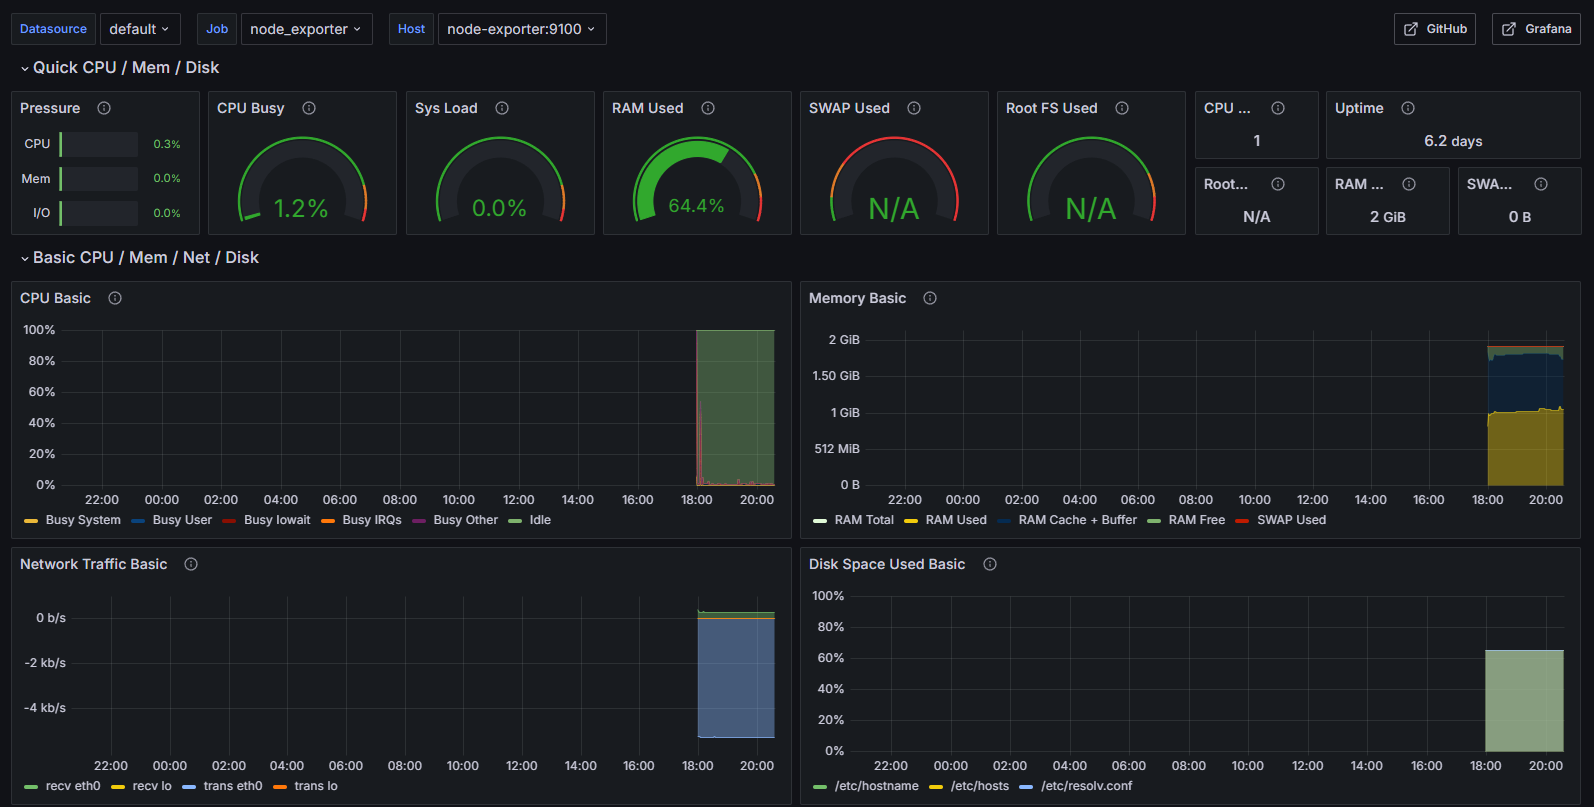1594x807 pixels.
Task: Open the Datasource default dropdown
Action: click(x=140, y=29)
